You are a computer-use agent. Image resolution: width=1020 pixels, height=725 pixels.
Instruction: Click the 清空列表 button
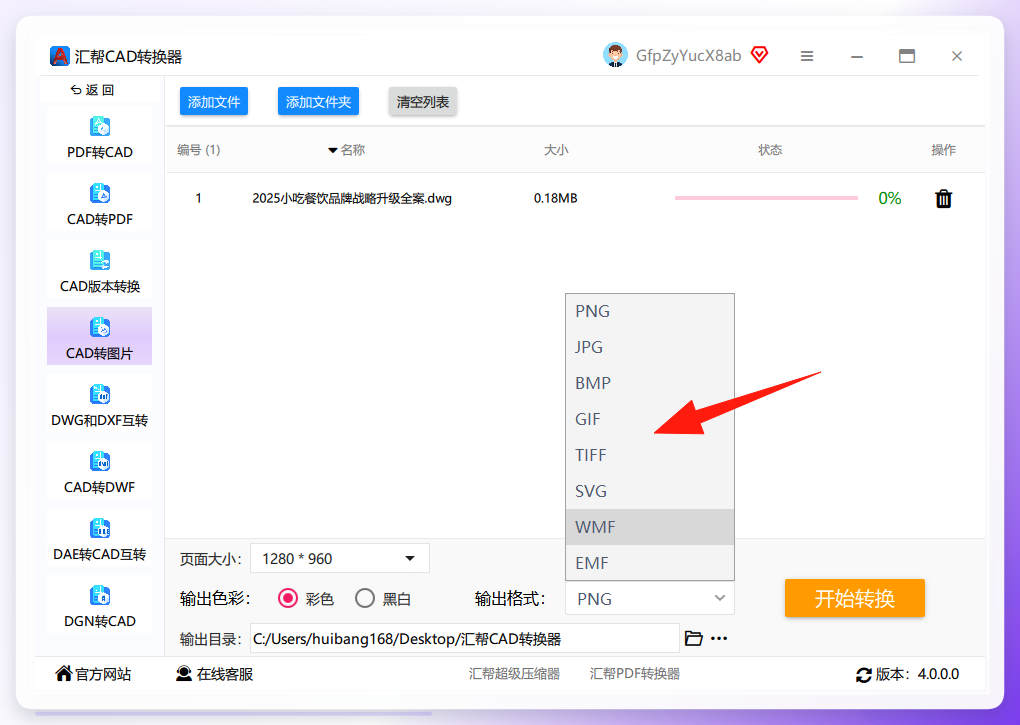click(423, 101)
